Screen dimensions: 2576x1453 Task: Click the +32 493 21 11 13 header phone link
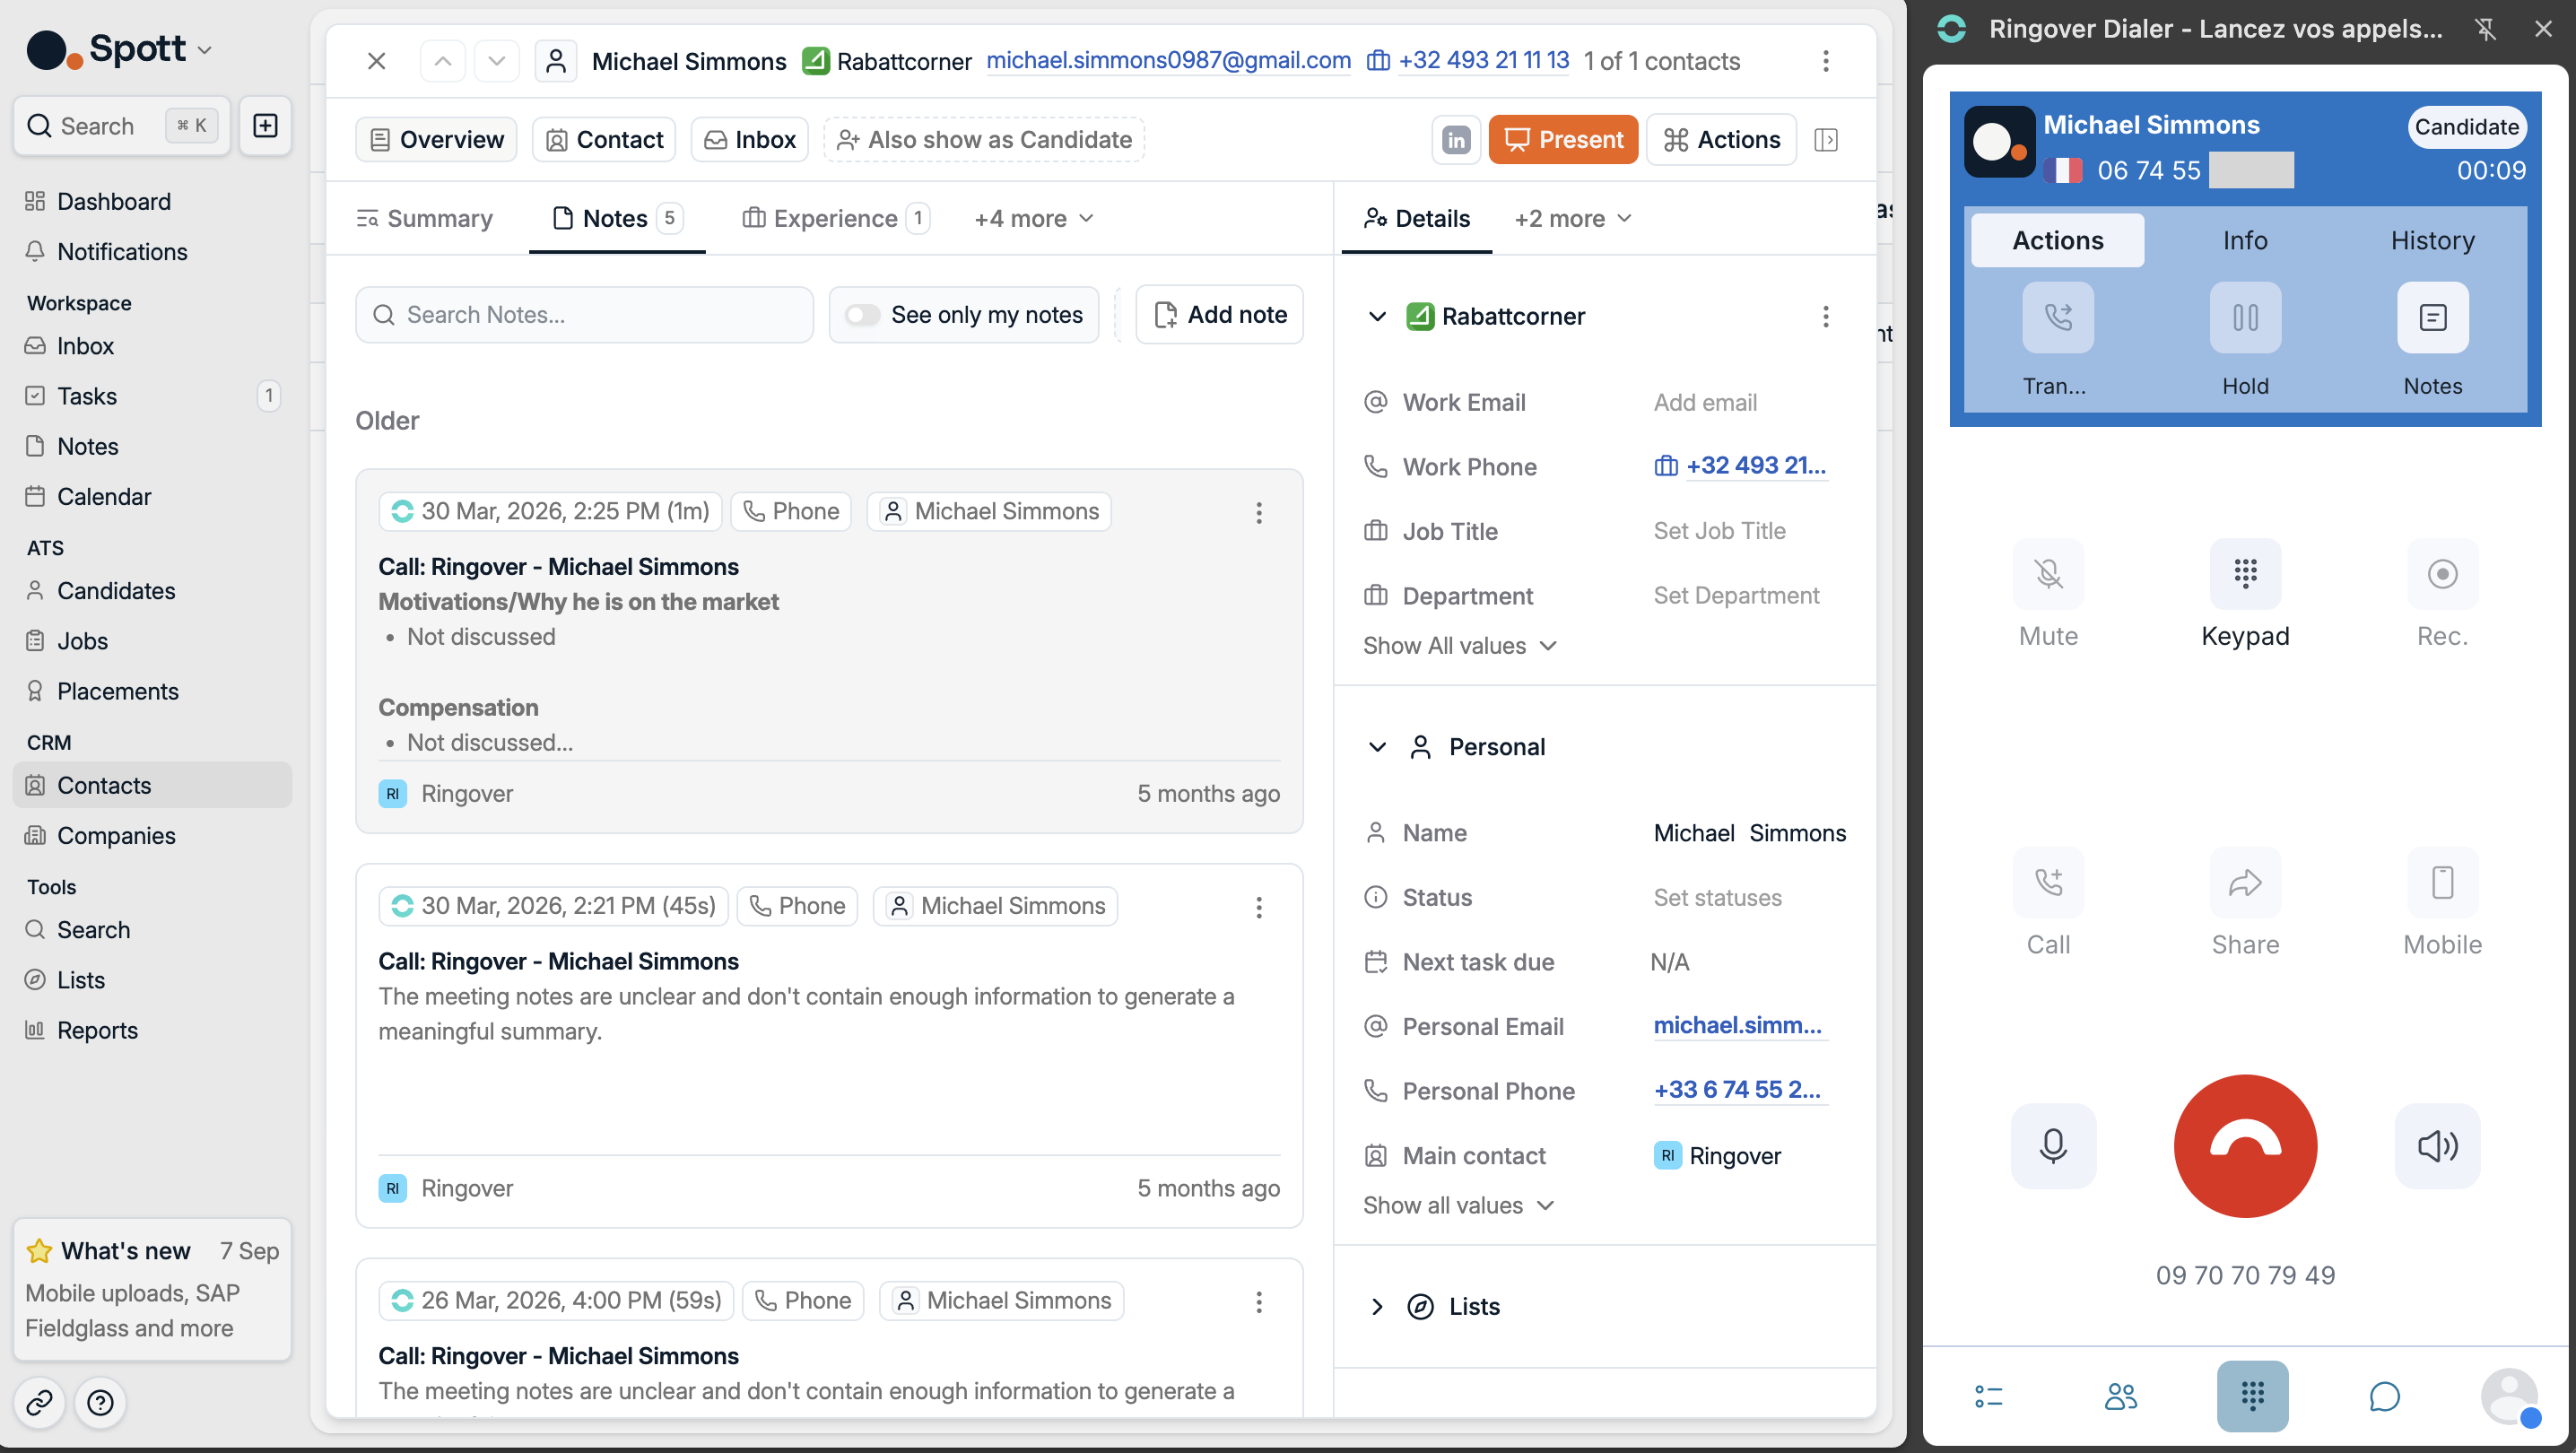point(1484,61)
